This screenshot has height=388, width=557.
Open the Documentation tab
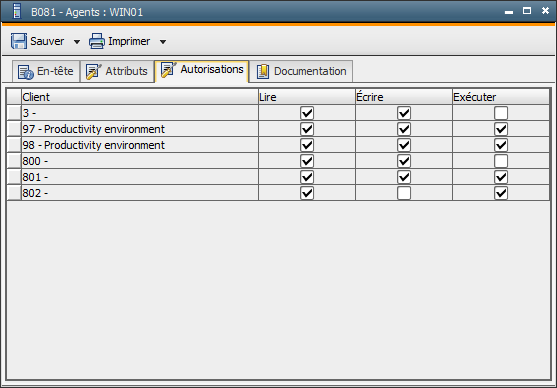coord(301,71)
